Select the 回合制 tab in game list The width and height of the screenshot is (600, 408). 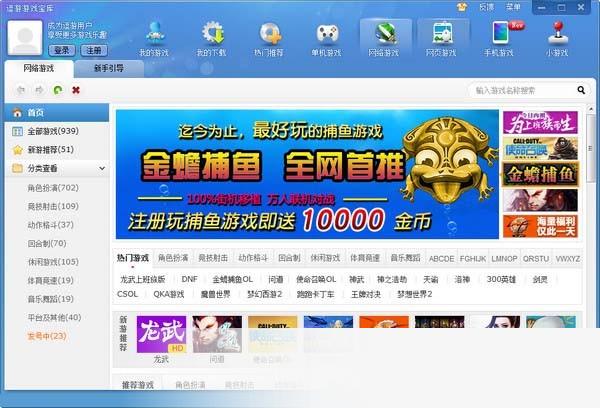click(x=289, y=258)
